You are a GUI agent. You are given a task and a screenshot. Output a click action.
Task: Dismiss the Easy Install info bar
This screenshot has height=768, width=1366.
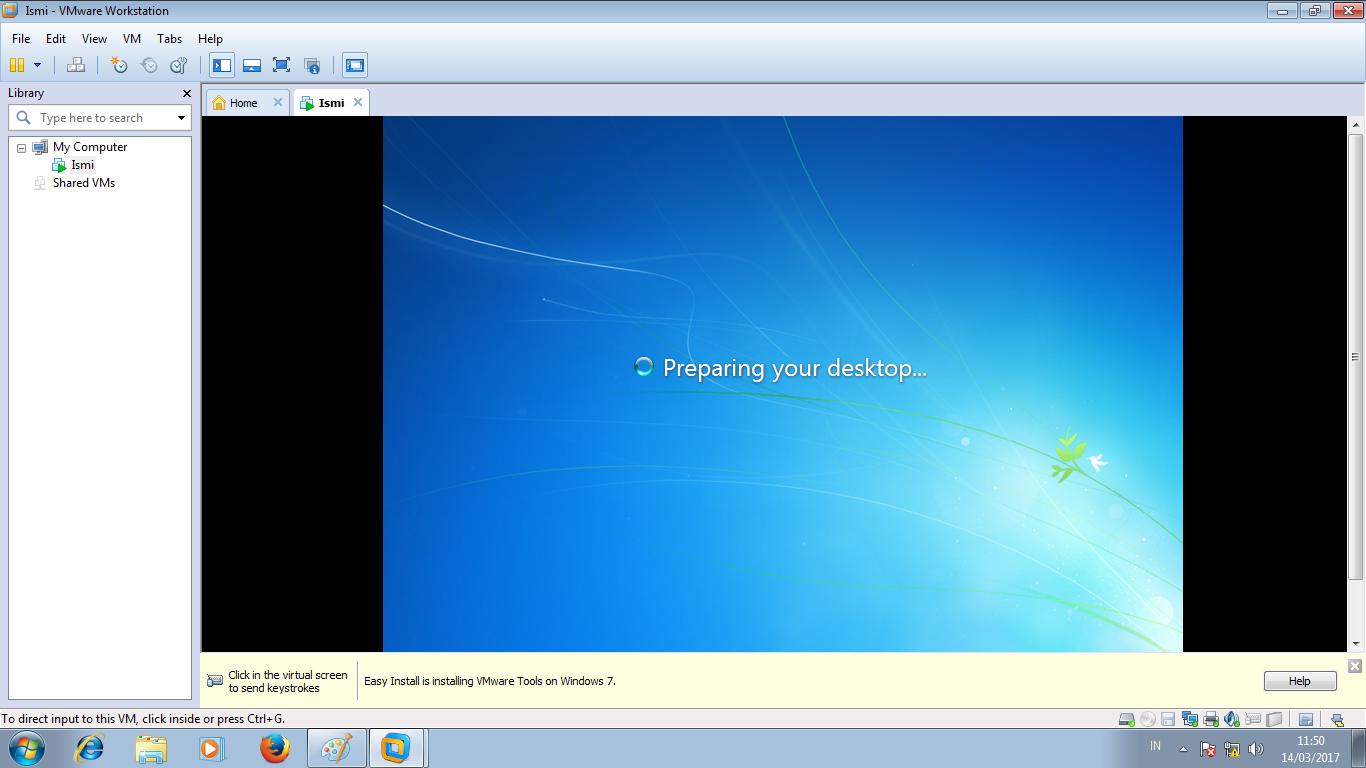pos(1355,666)
